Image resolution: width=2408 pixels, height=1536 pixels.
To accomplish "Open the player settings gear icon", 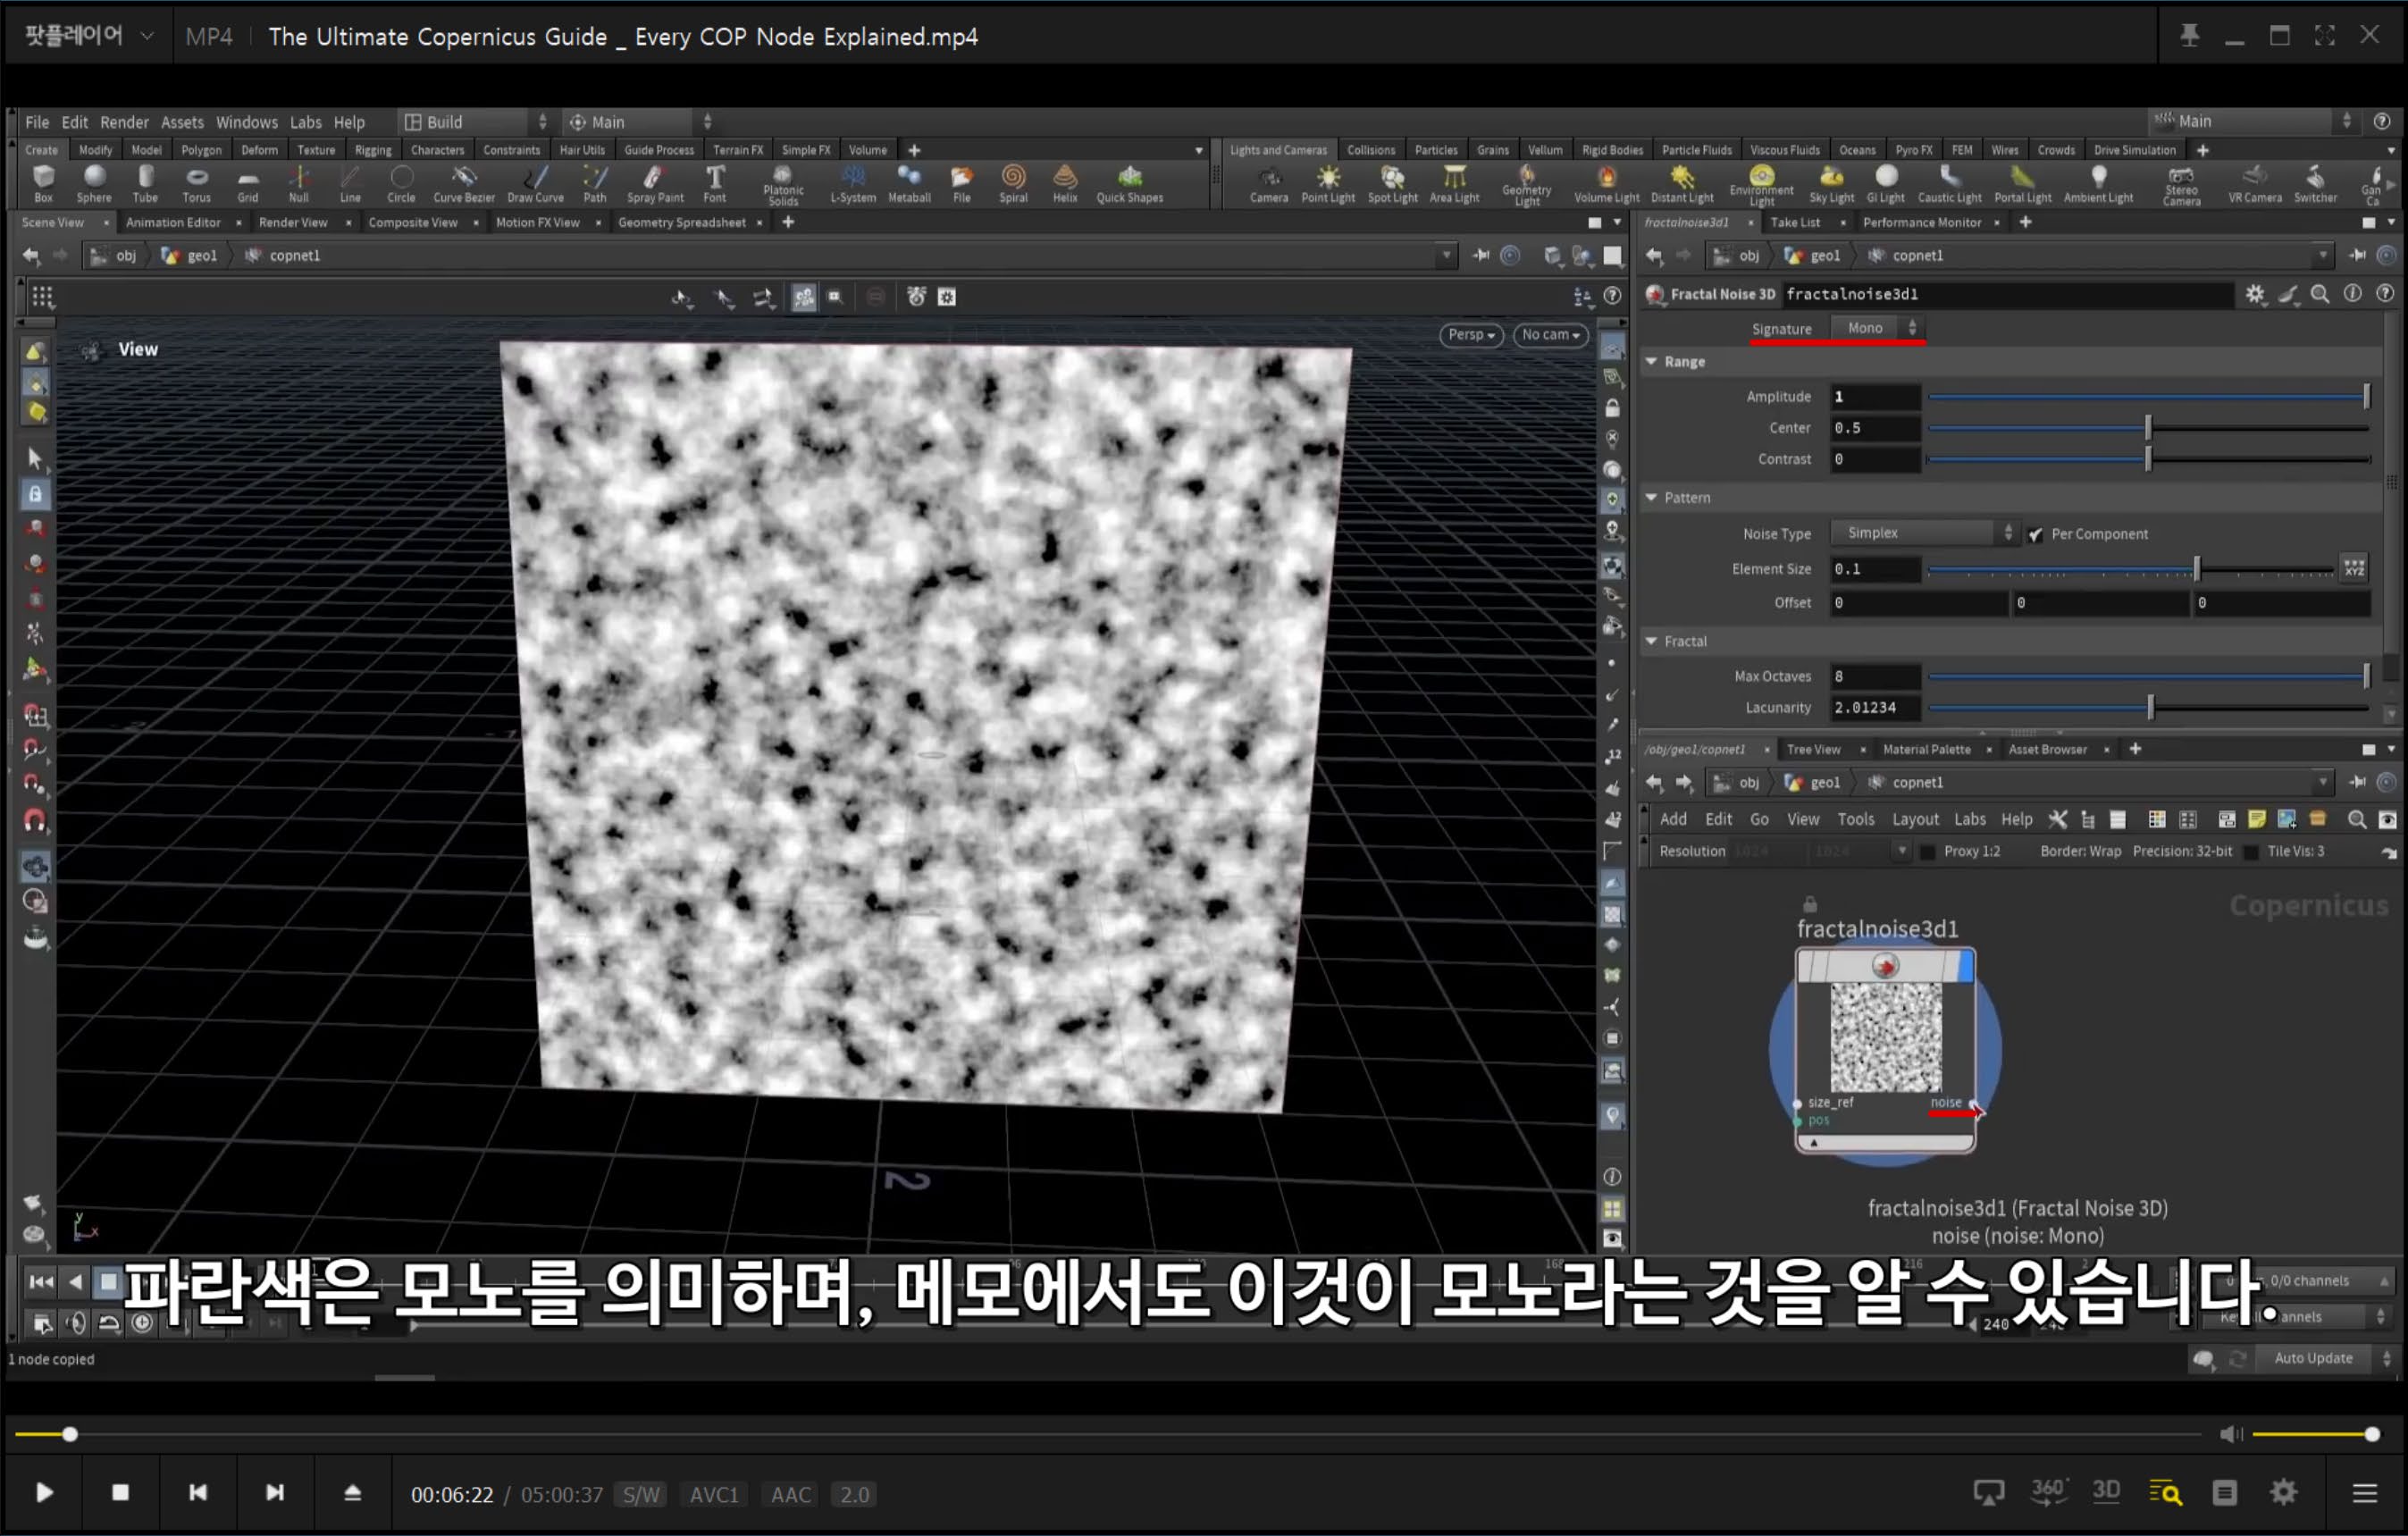I will (x=2284, y=1493).
